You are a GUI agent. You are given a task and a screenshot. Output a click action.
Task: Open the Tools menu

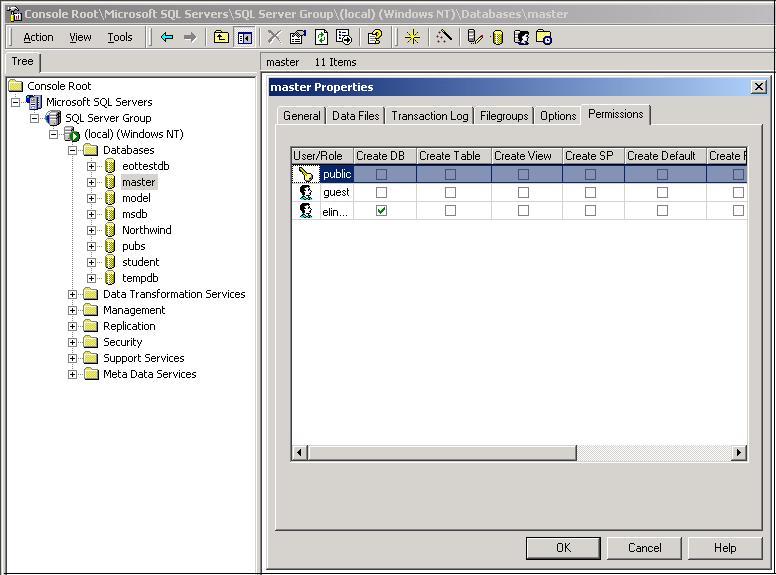point(120,37)
